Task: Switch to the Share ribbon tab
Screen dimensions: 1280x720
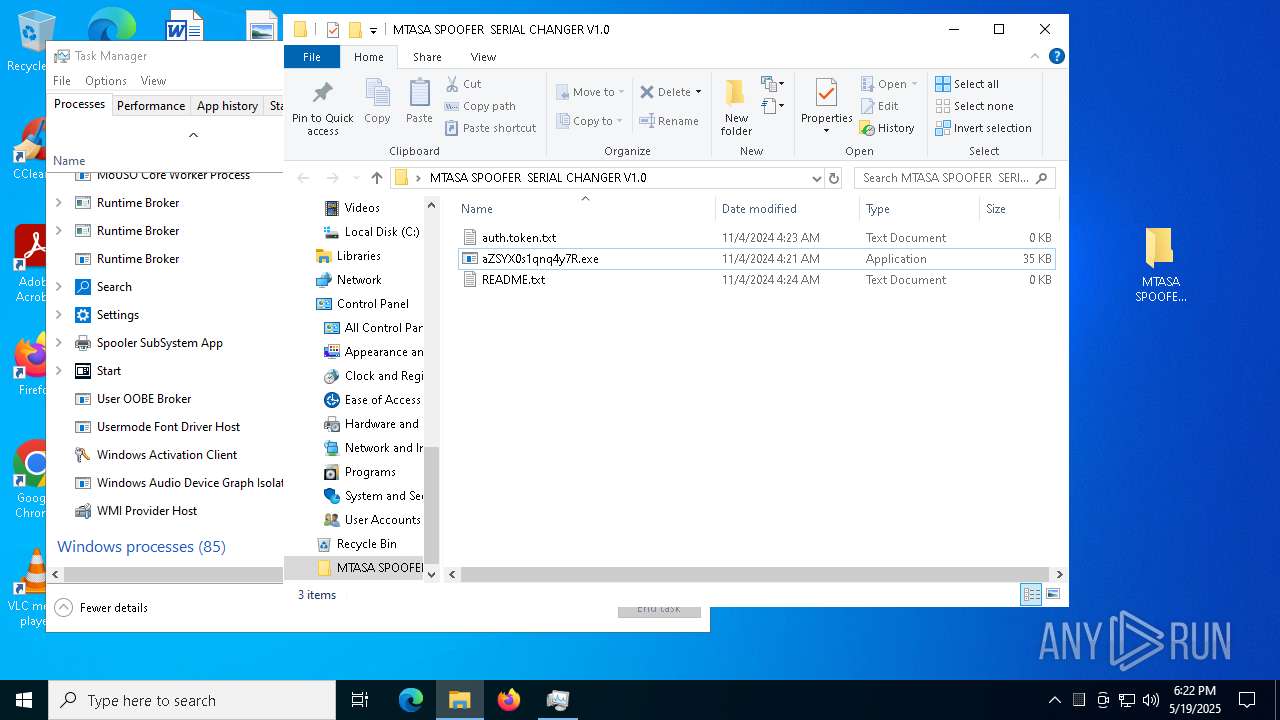Action: coord(427,57)
